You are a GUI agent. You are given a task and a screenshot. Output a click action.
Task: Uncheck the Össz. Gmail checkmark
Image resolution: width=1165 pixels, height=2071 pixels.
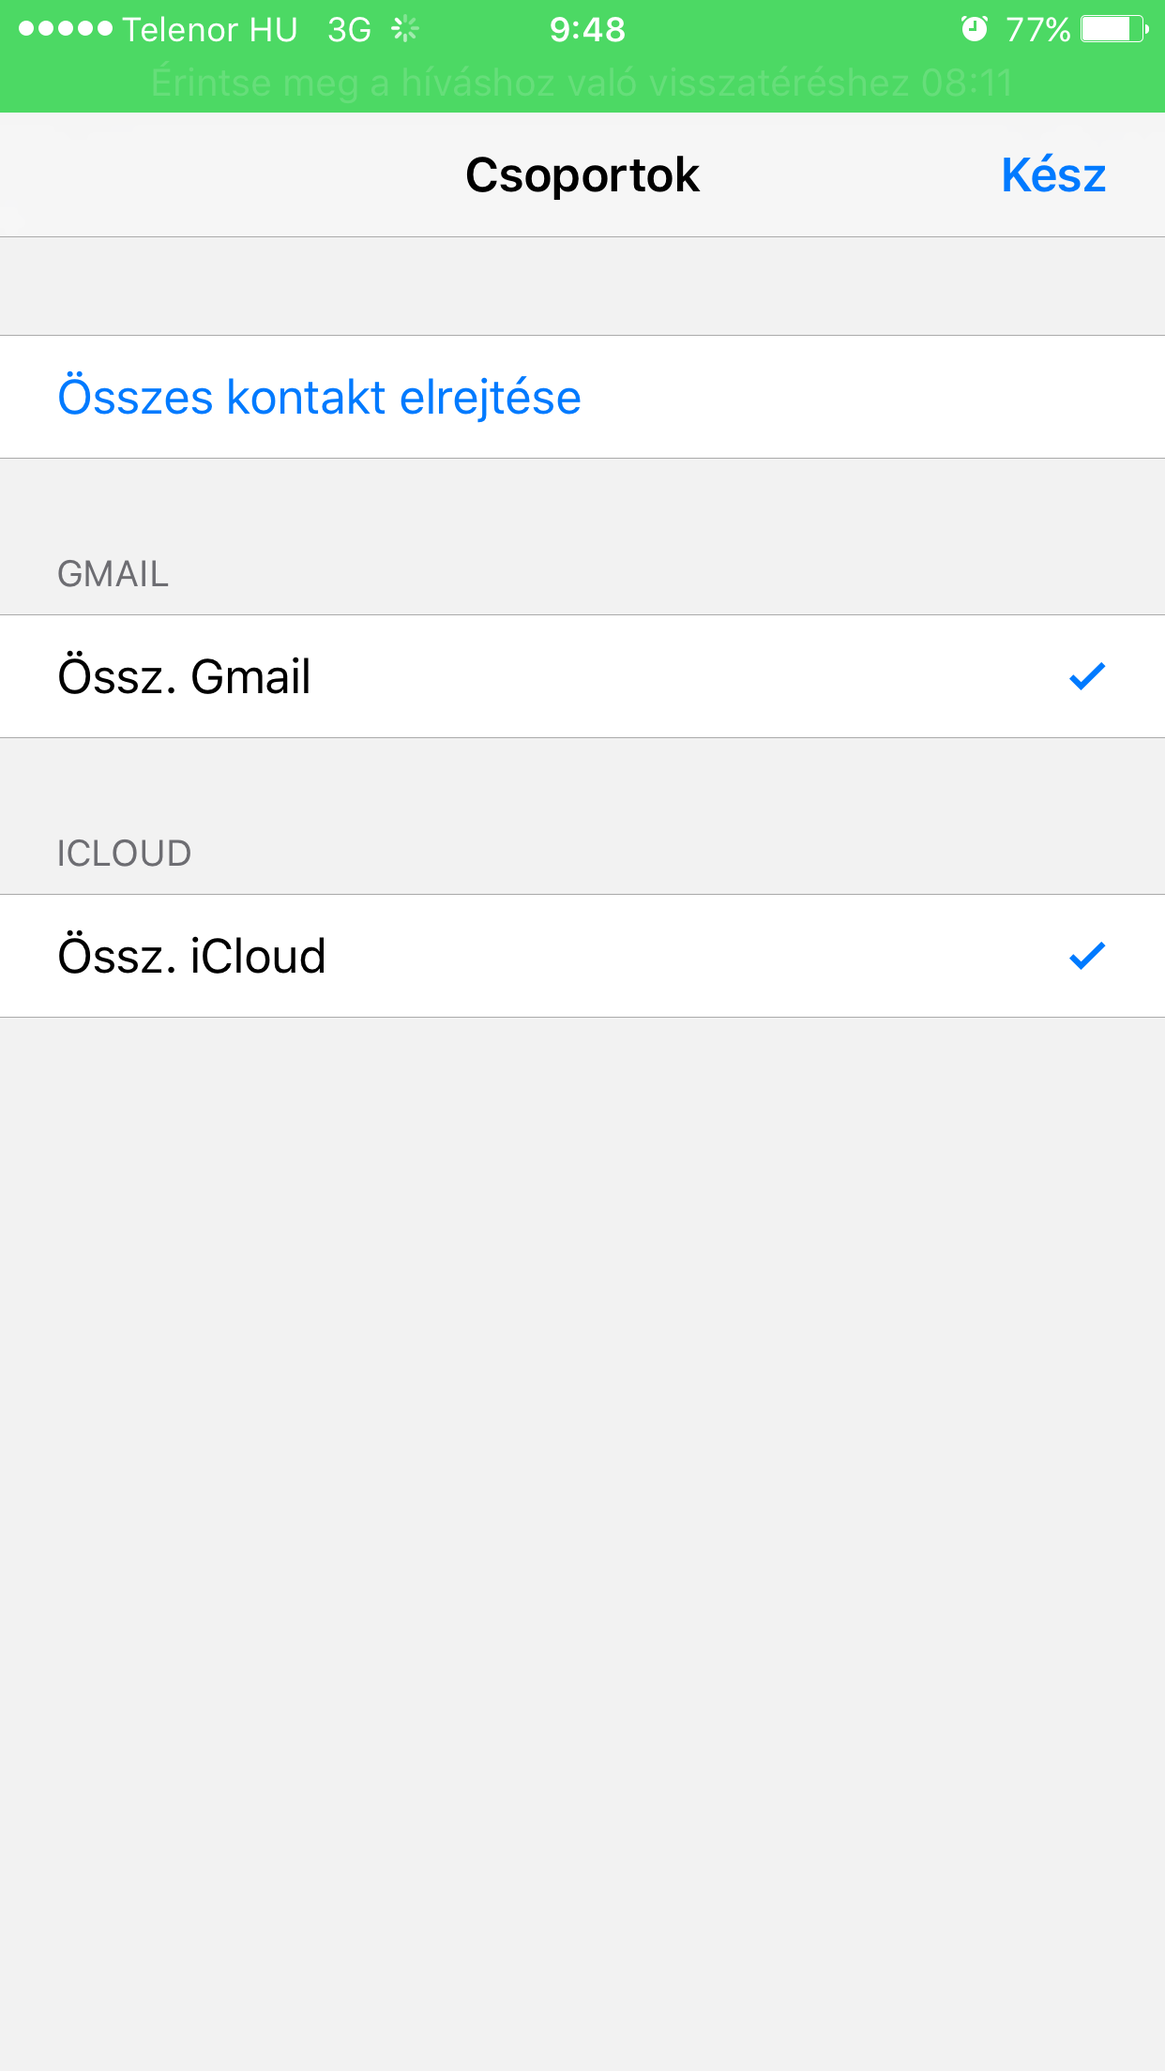point(1086,677)
